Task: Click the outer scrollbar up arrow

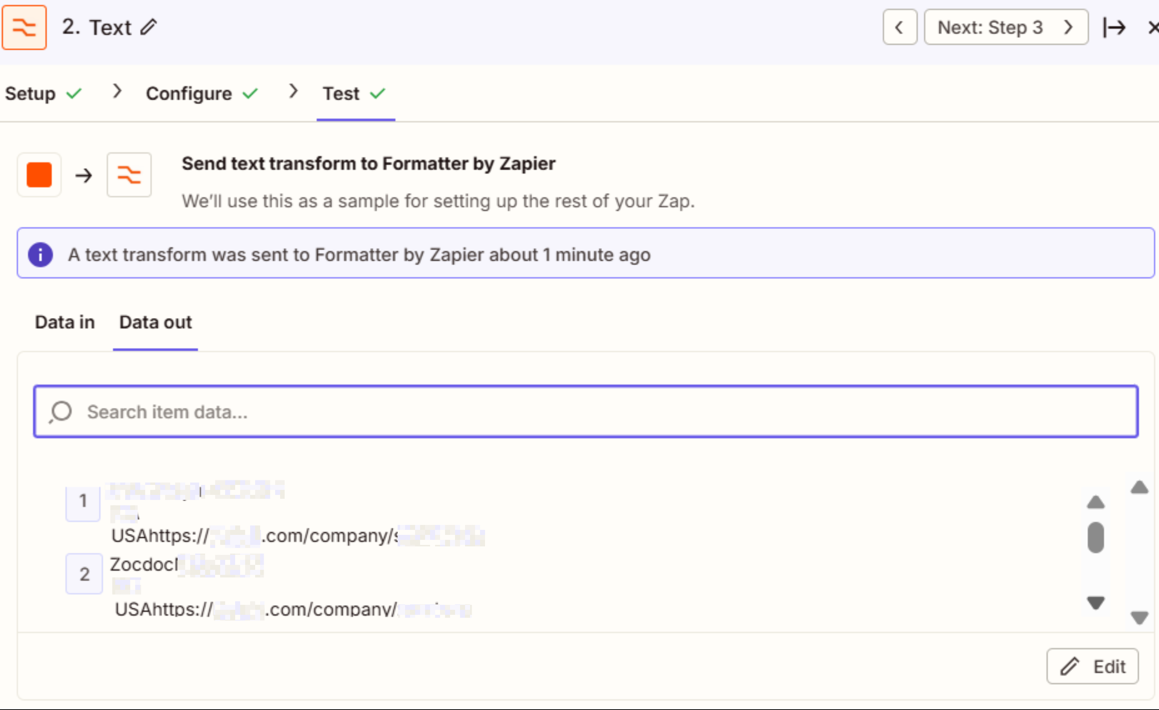Action: (1140, 487)
